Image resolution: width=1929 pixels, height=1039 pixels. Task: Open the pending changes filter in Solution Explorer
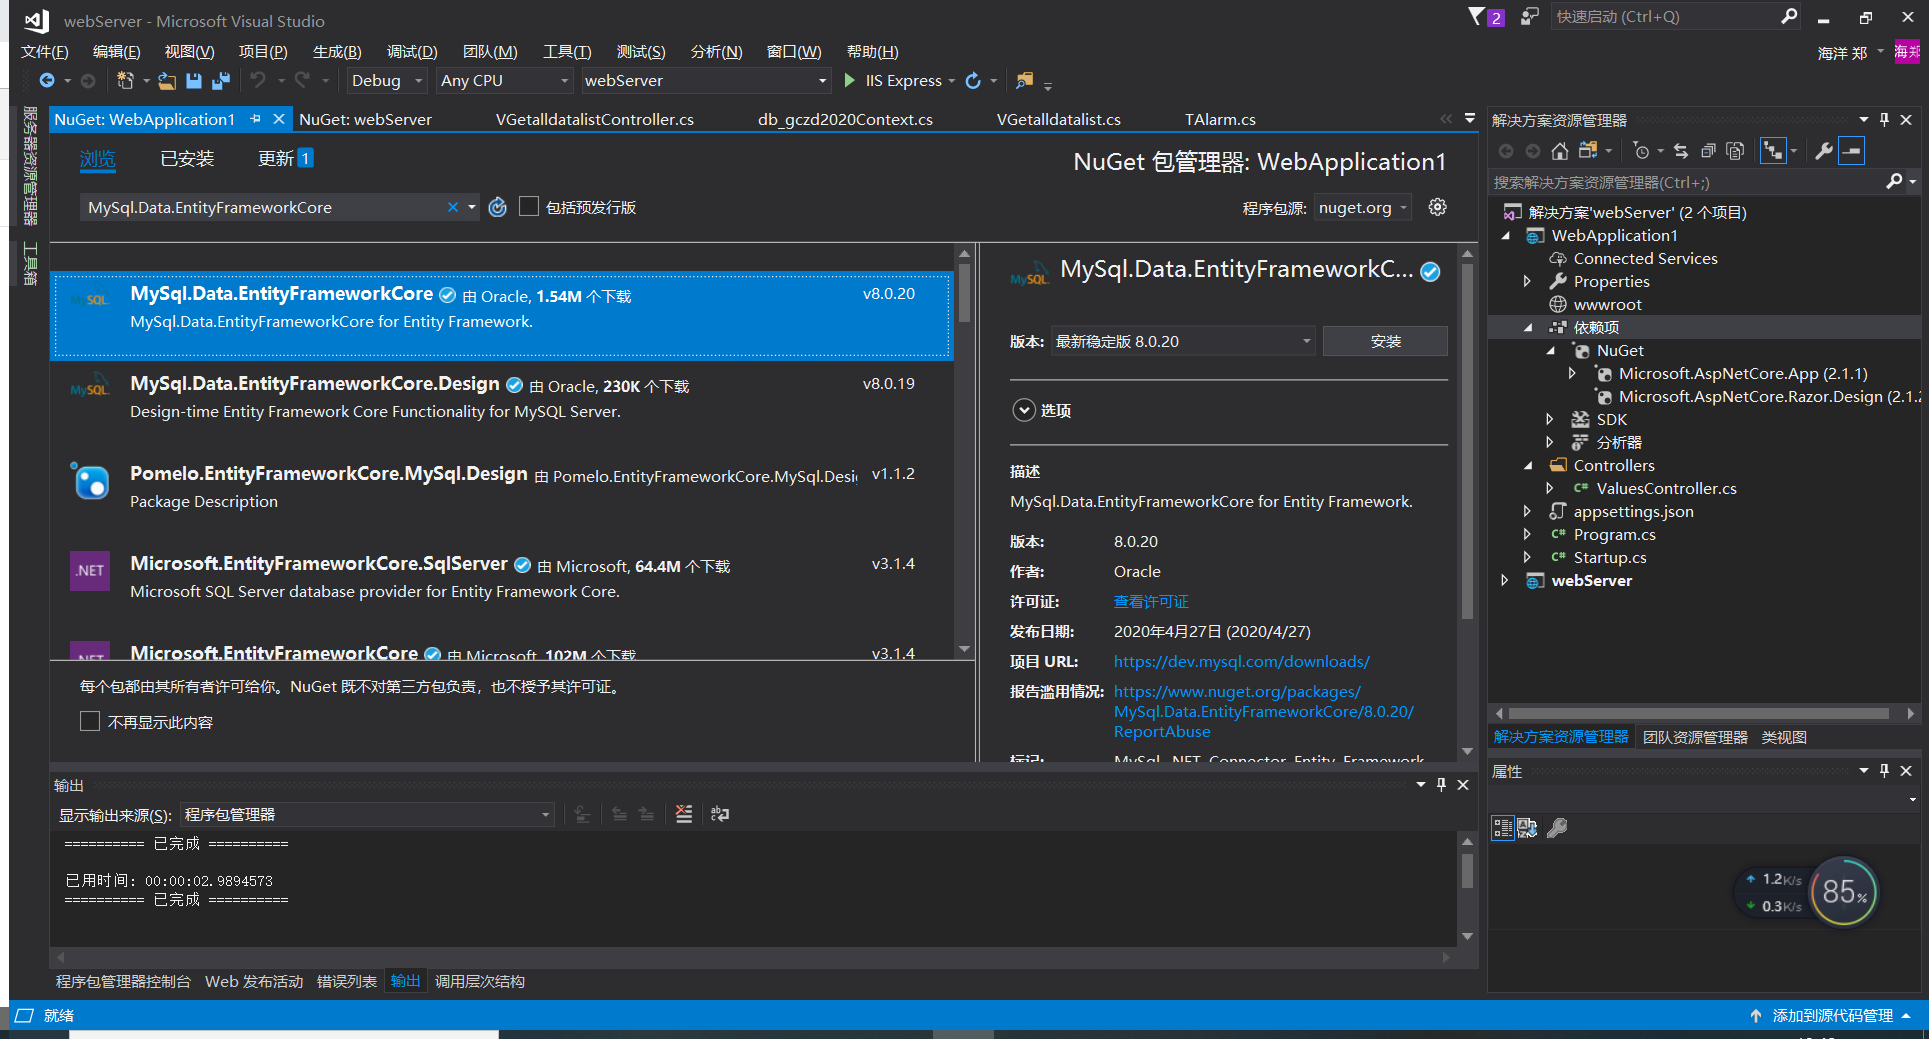(1641, 151)
